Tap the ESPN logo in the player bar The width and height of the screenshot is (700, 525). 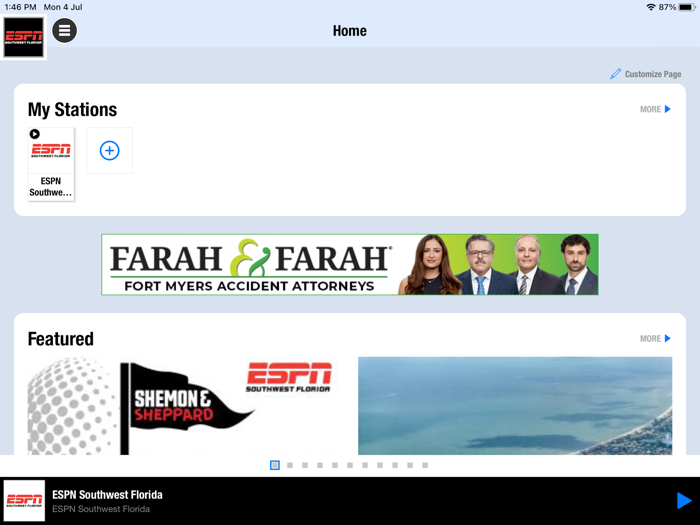pos(24,501)
